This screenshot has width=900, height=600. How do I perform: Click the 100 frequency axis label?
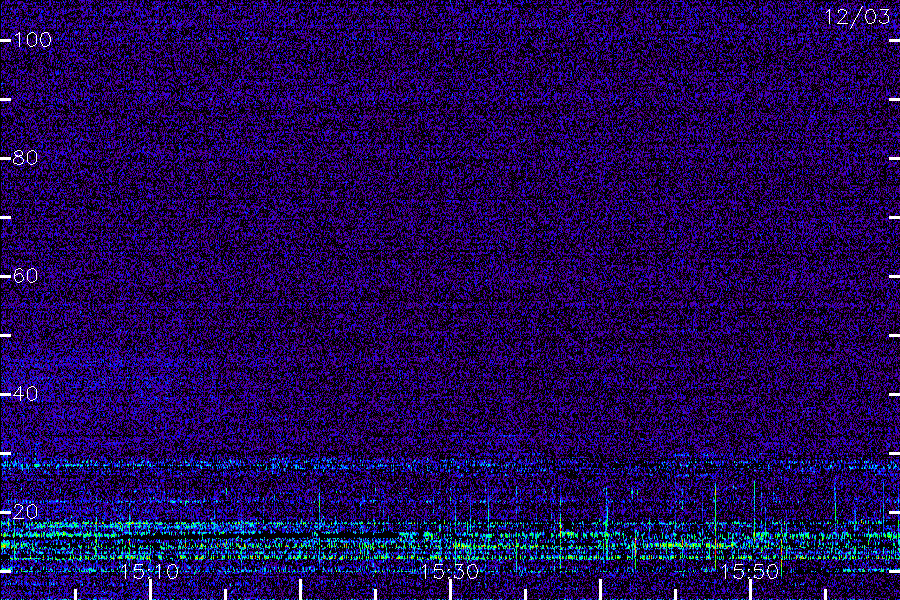point(33,40)
